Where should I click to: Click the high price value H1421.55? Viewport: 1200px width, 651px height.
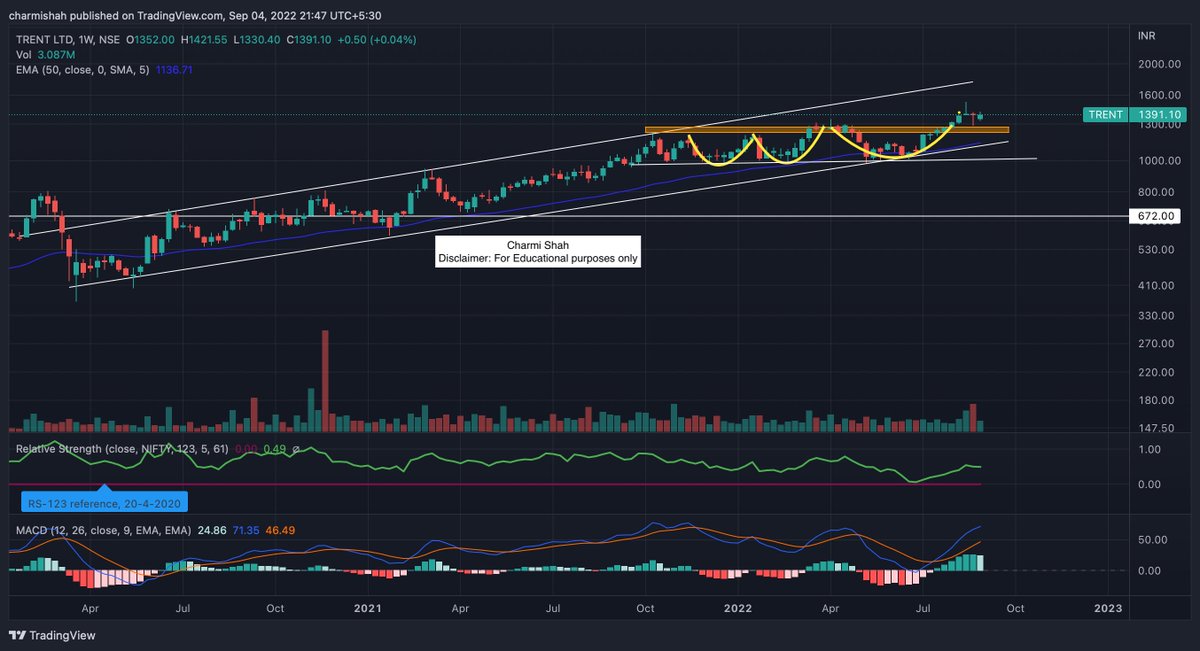(204, 39)
